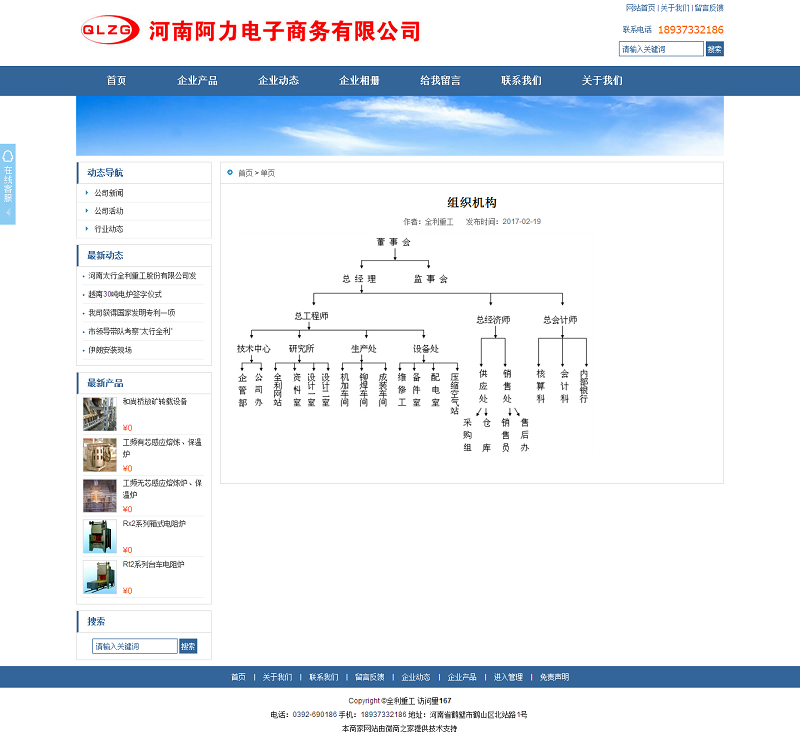Focus the header keyword search field

point(660,49)
